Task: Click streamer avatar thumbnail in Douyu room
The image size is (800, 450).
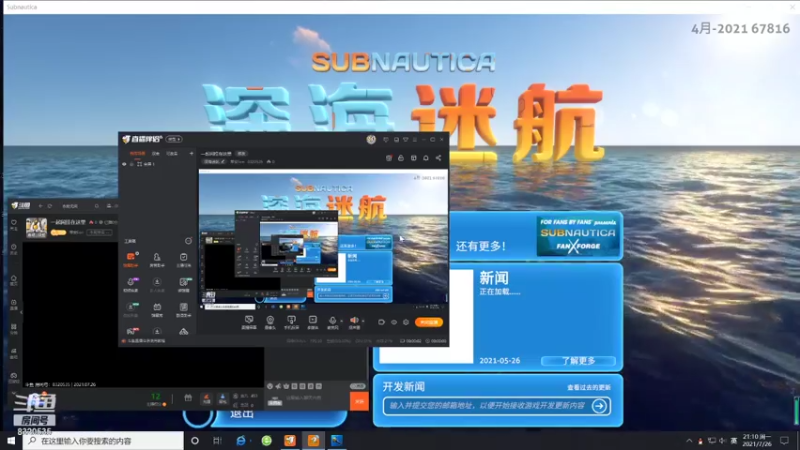Action: coord(36,228)
